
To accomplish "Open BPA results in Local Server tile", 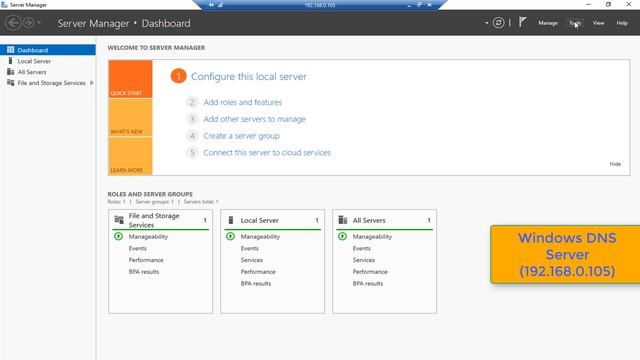I will (256, 284).
